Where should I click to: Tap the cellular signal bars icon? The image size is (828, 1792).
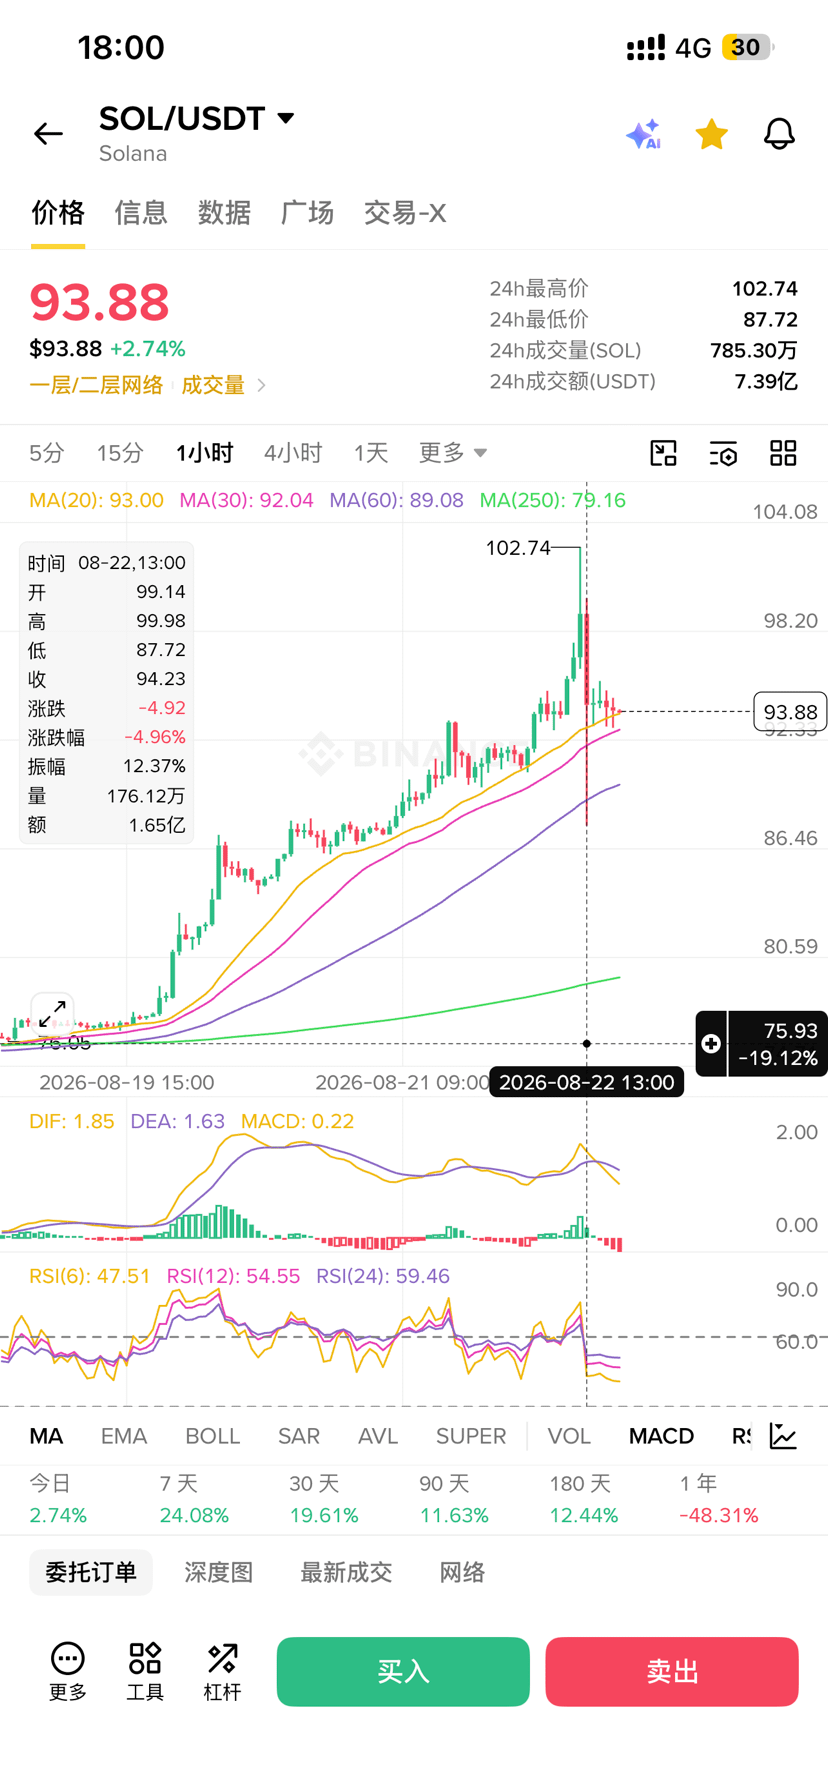646,47
